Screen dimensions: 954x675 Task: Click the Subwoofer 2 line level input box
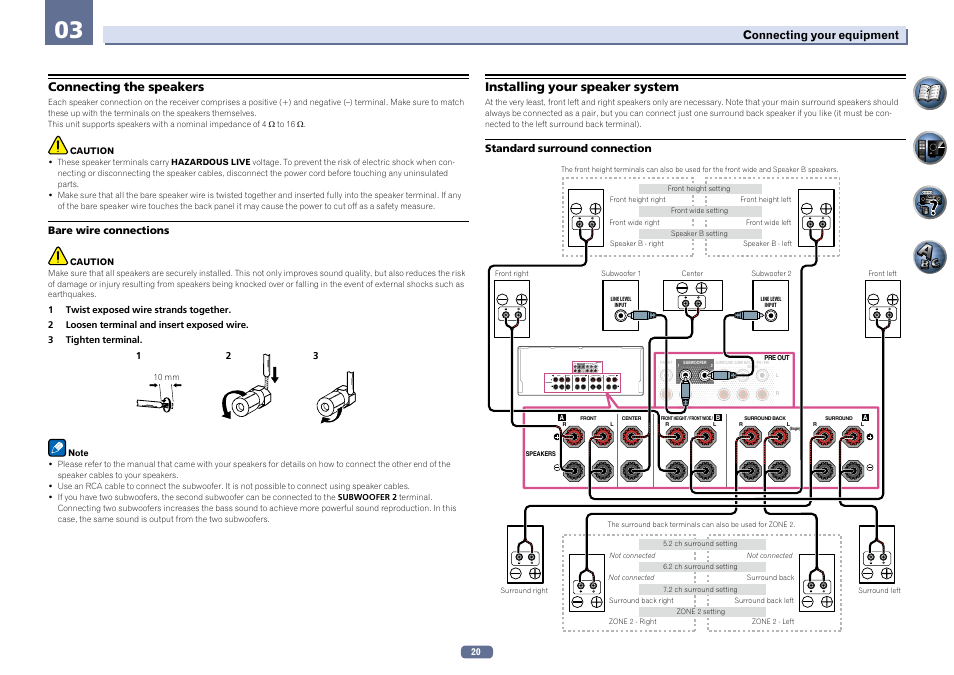pos(770,306)
